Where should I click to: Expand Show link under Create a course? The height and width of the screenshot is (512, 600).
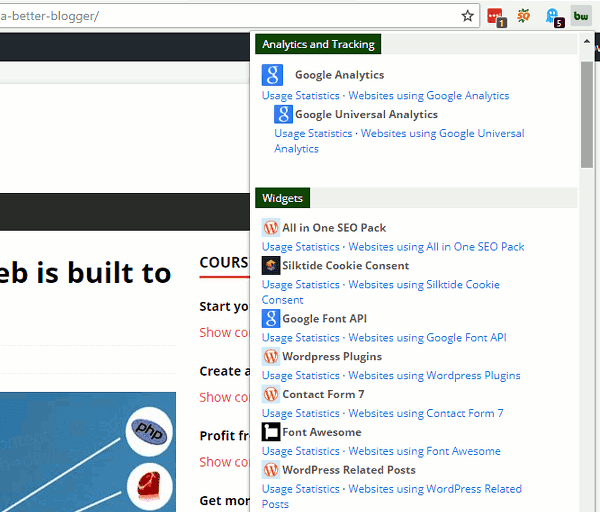pyautogui.click(x=224, y=397)
